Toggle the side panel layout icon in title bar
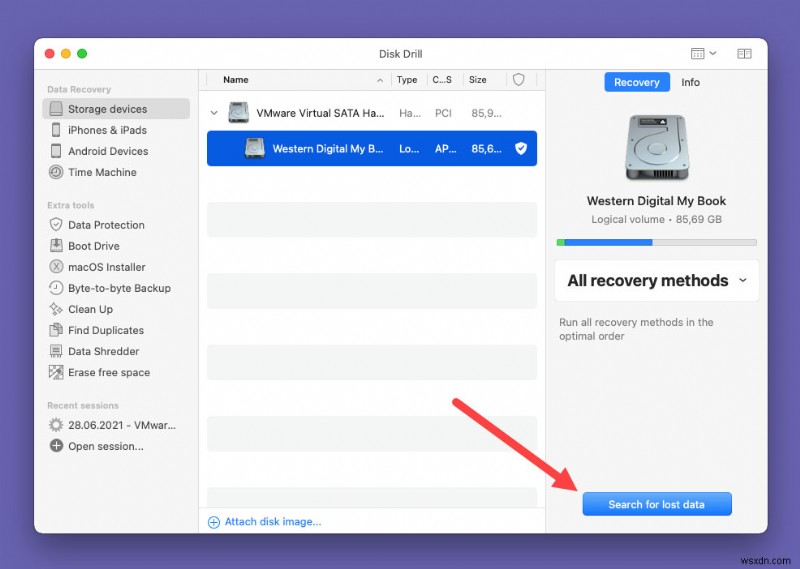This screenshot has width=800, height=569. 744,54
